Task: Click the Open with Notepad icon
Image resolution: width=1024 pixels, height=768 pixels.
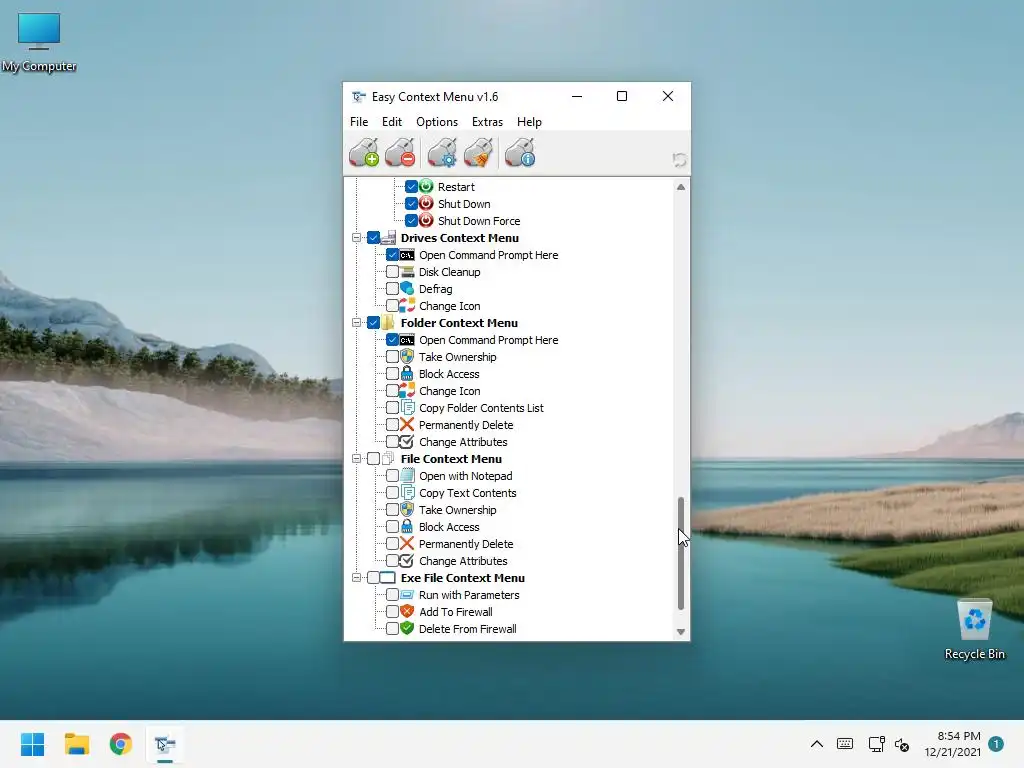Action: click(408, 475)
